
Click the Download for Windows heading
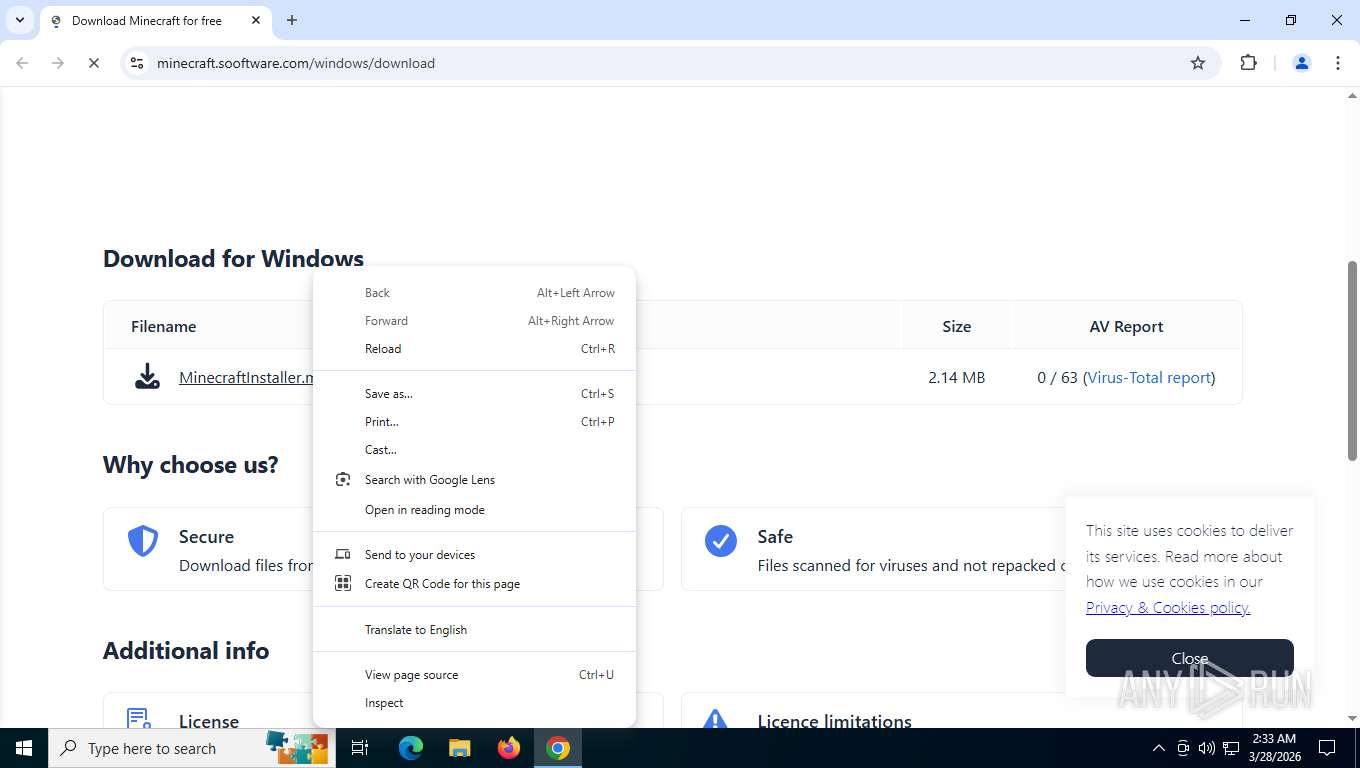pos(233,258)
